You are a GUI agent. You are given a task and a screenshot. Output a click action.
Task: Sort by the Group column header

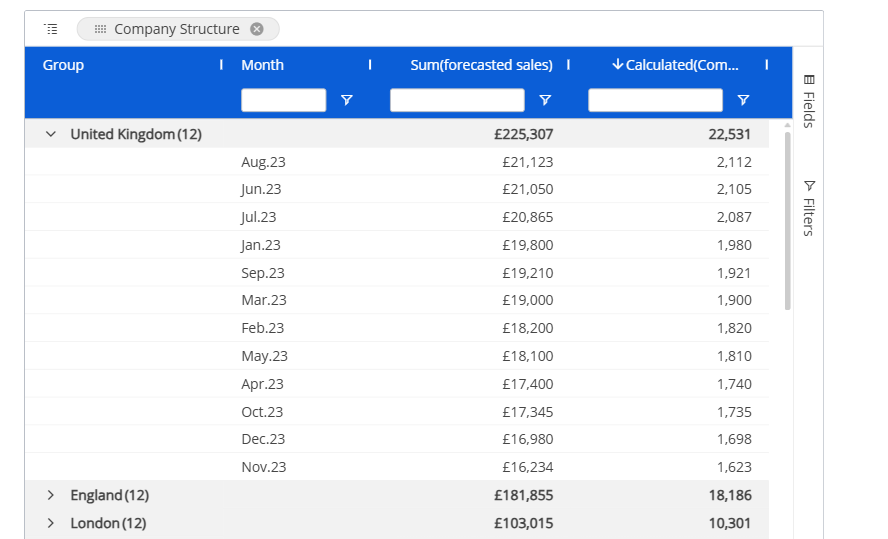pyautogui.click(x=64, y=65)
